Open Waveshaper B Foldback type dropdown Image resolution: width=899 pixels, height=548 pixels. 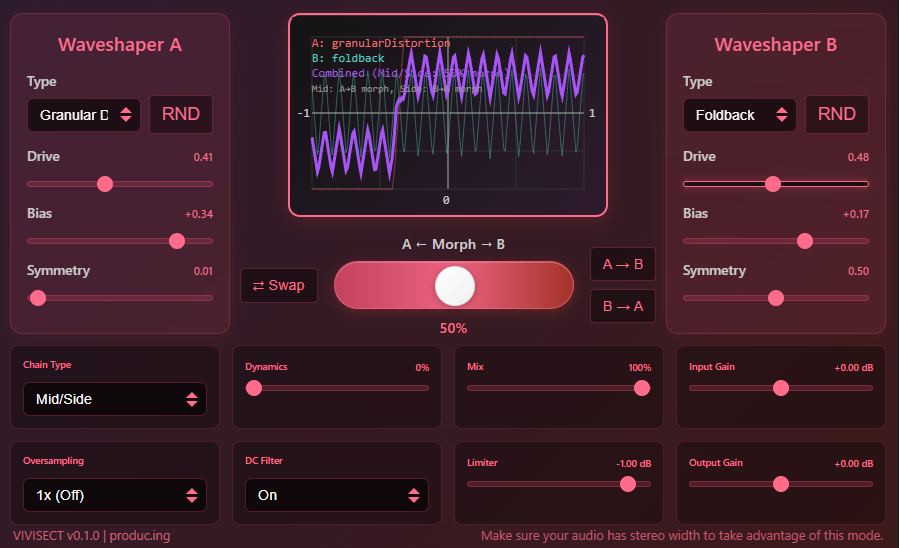(739, 115)
